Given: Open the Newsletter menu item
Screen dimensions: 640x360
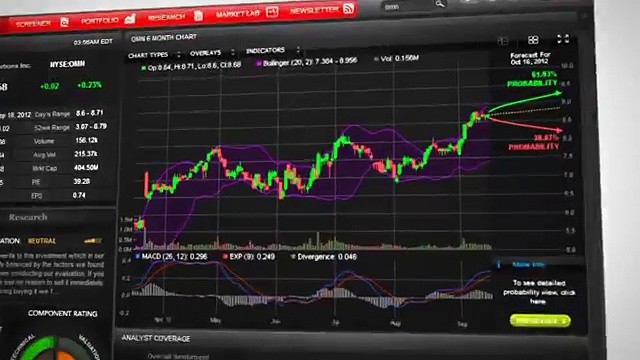Looking at the screenshot, I should pos(314,10).
